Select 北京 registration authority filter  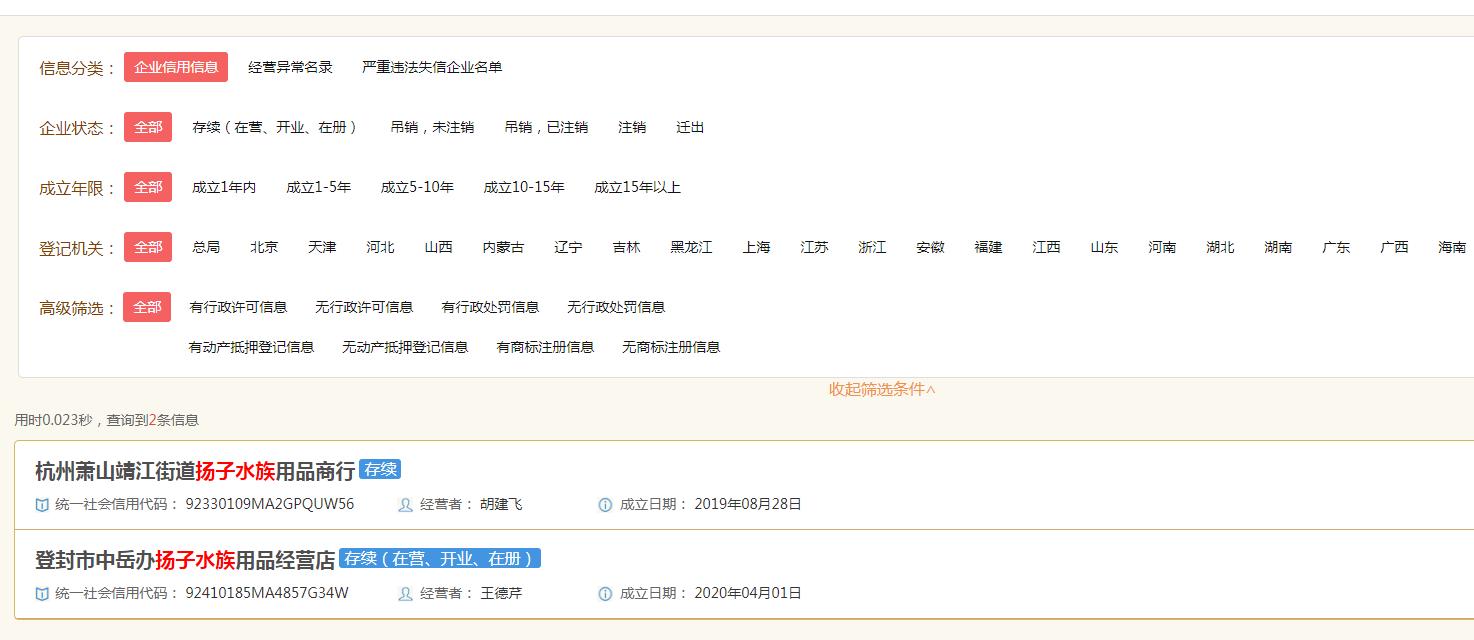(x=265, y=247)
